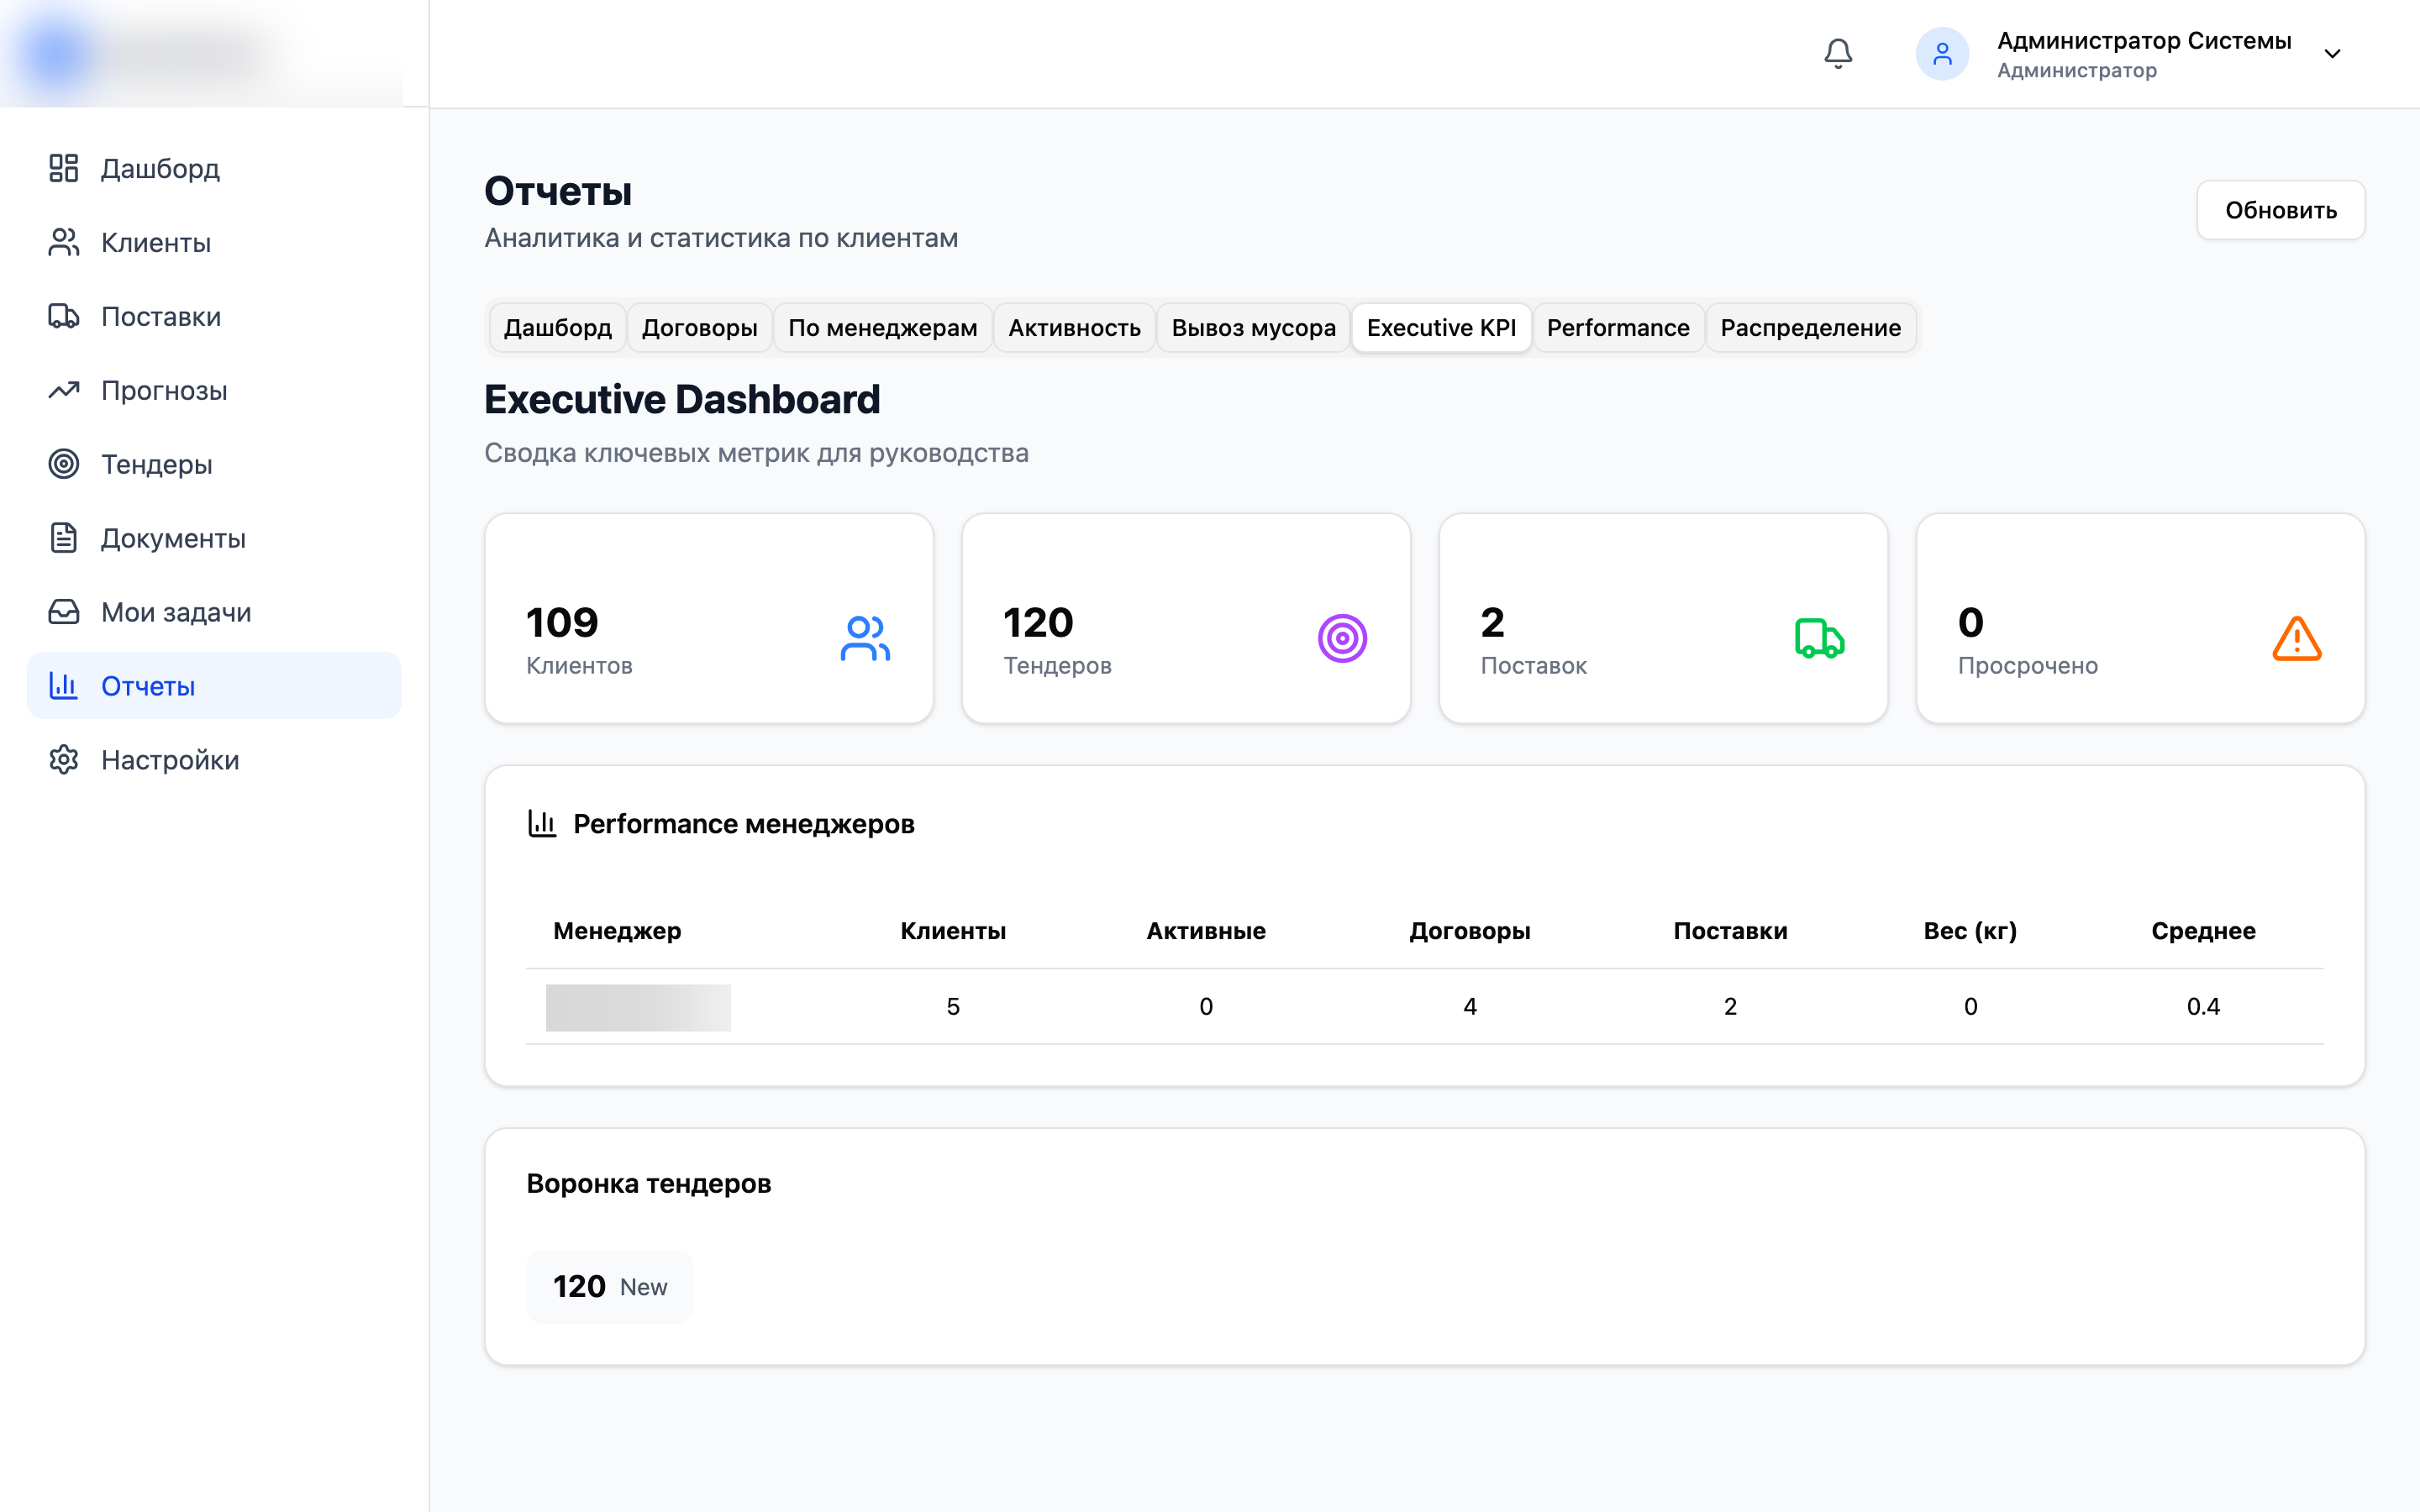The width and height of the screenshot is (2420, 1512).
Task: Click the 2 Поставок card value
Action: point(1492,622)
